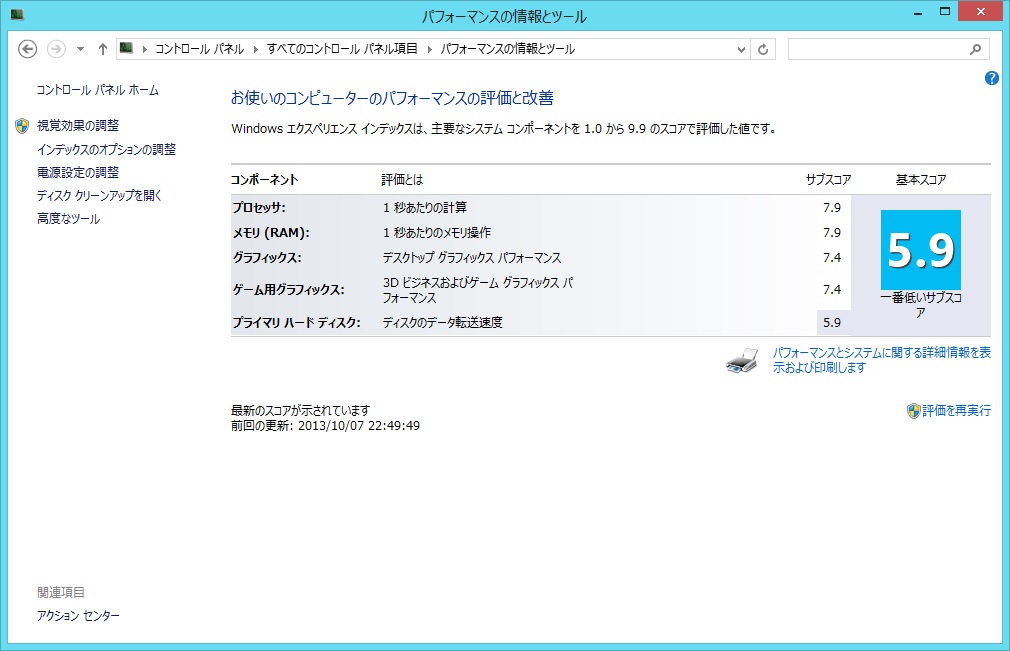This screenshot has width=1010, height=651.
Task: Click the 1 秒あたりの計算 description
Action: [424, 208]
